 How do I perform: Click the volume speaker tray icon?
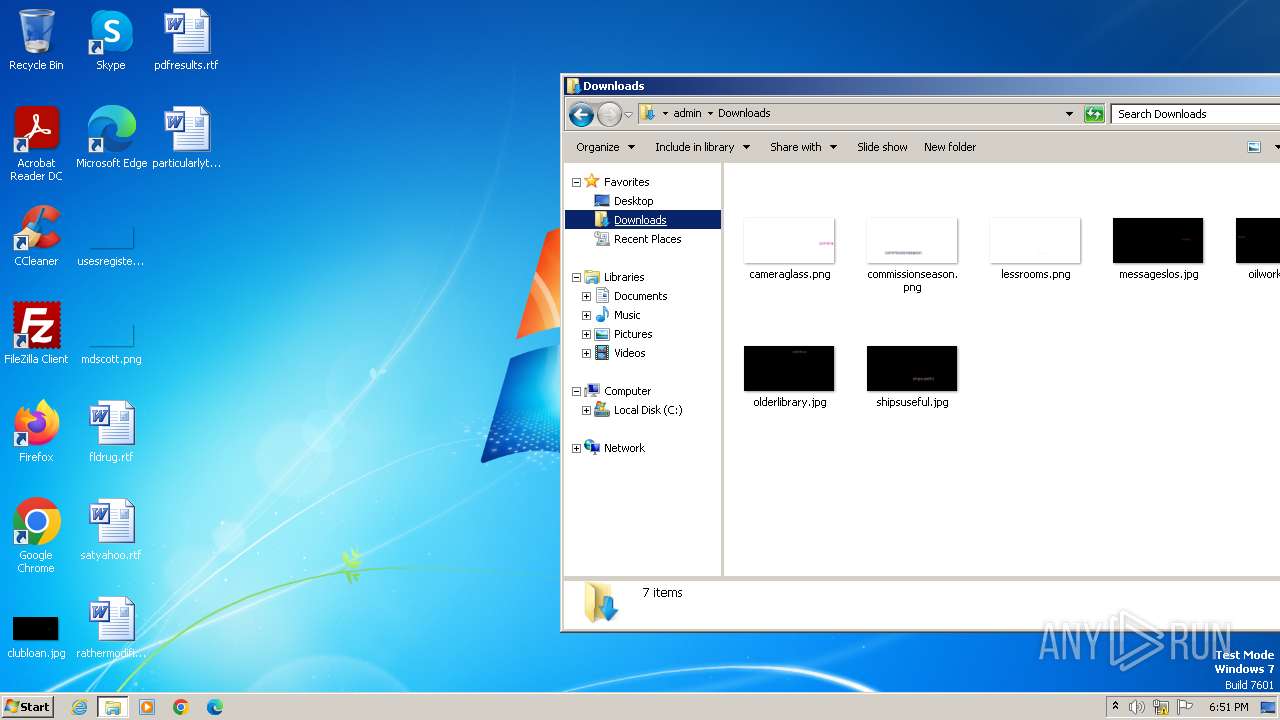click(x=1137, y=707)
